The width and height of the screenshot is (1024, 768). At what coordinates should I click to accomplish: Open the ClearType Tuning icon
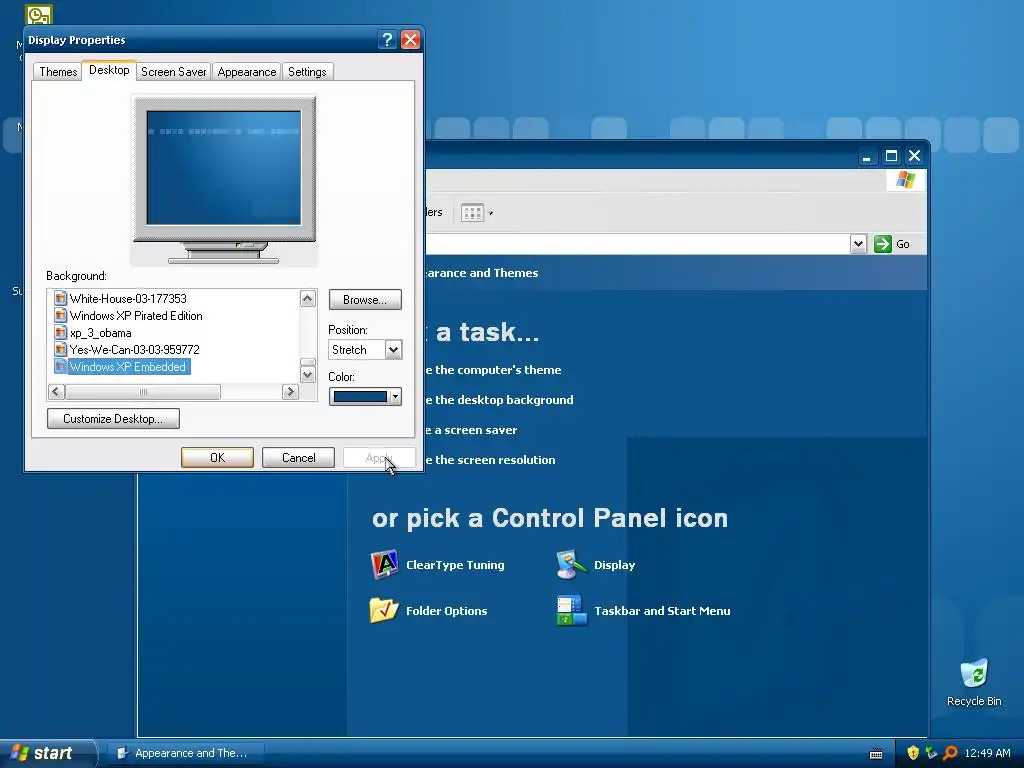click(384, 565)
